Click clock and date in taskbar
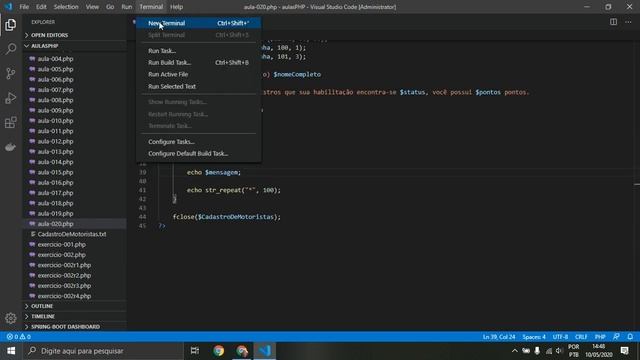 (x=599, y=351)
